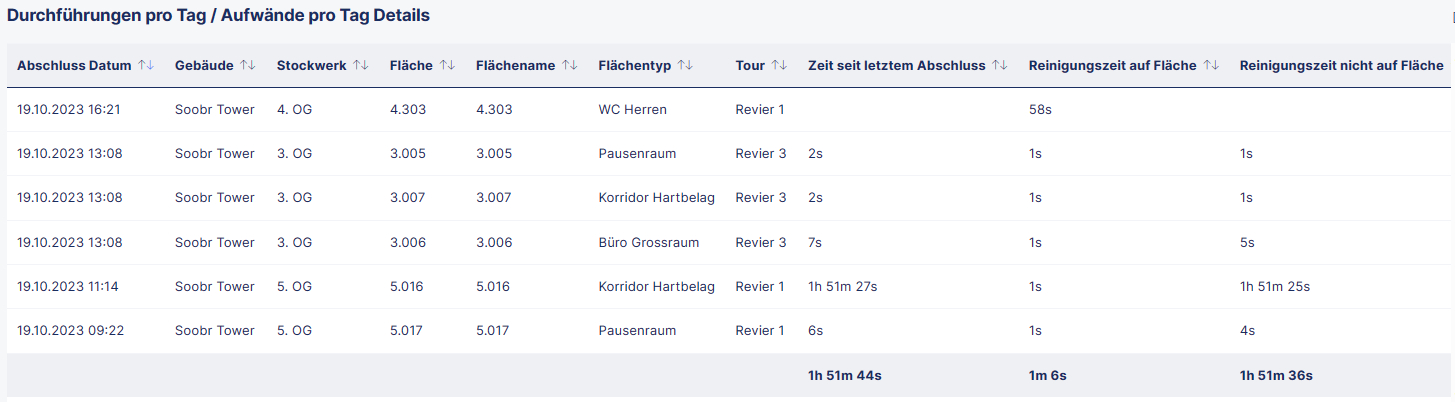This screenshot has height=402, width=1455.
Task: Select area 5.017 in Fläche column
Action: (x=407, y=330)
